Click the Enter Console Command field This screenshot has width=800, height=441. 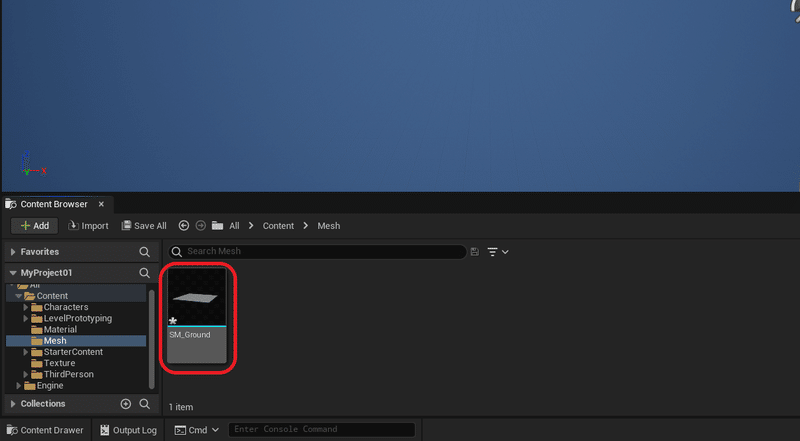point(321,429)
